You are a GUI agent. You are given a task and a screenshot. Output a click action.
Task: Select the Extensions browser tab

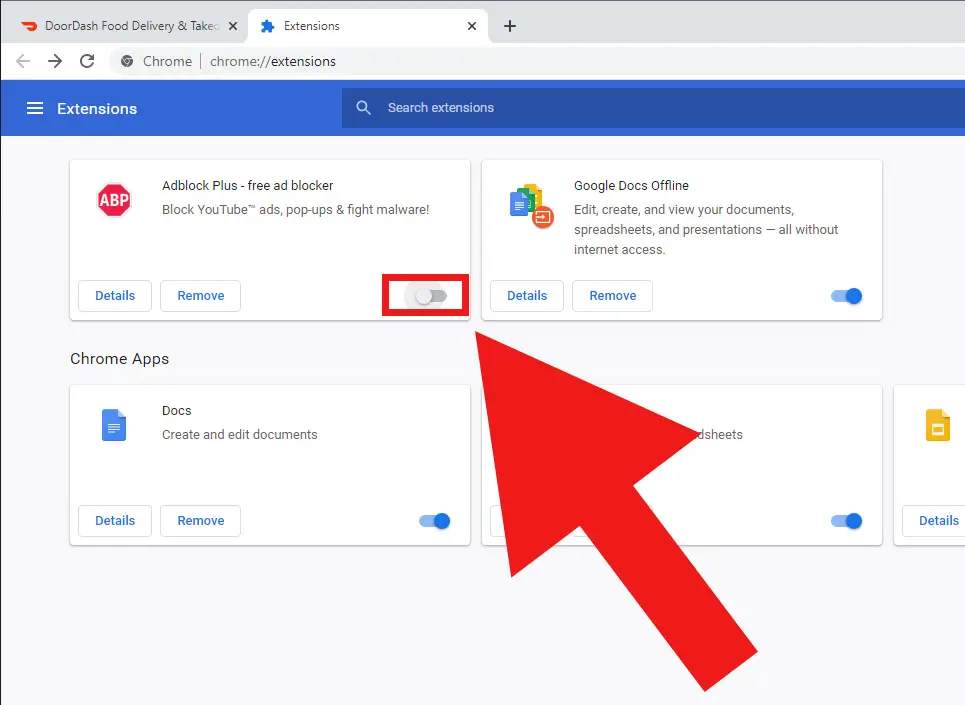pos(367,26)
